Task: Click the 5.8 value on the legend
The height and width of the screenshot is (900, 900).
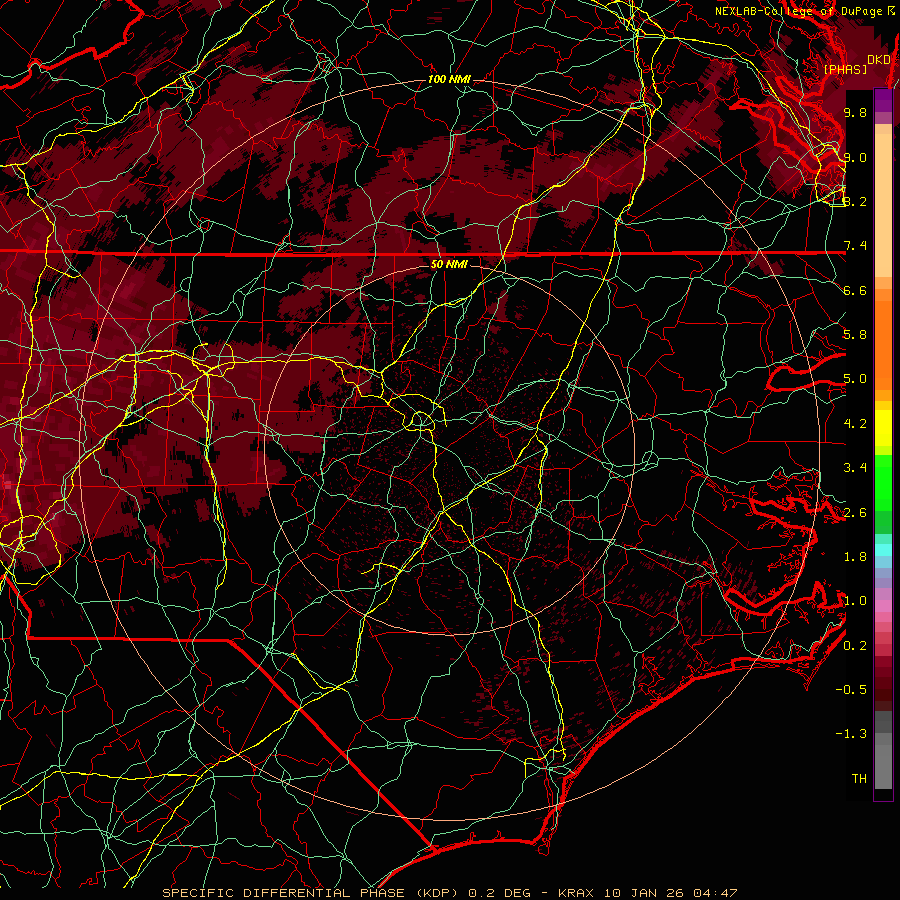Action: click(x=855, y=335)
